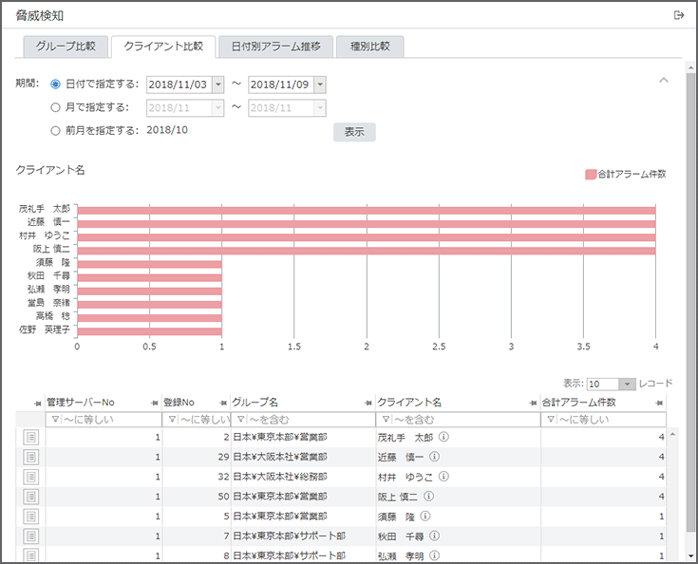698x564 pixels.
Task: Click the 須藤 隆 chart bar
Action: point(150,264)
